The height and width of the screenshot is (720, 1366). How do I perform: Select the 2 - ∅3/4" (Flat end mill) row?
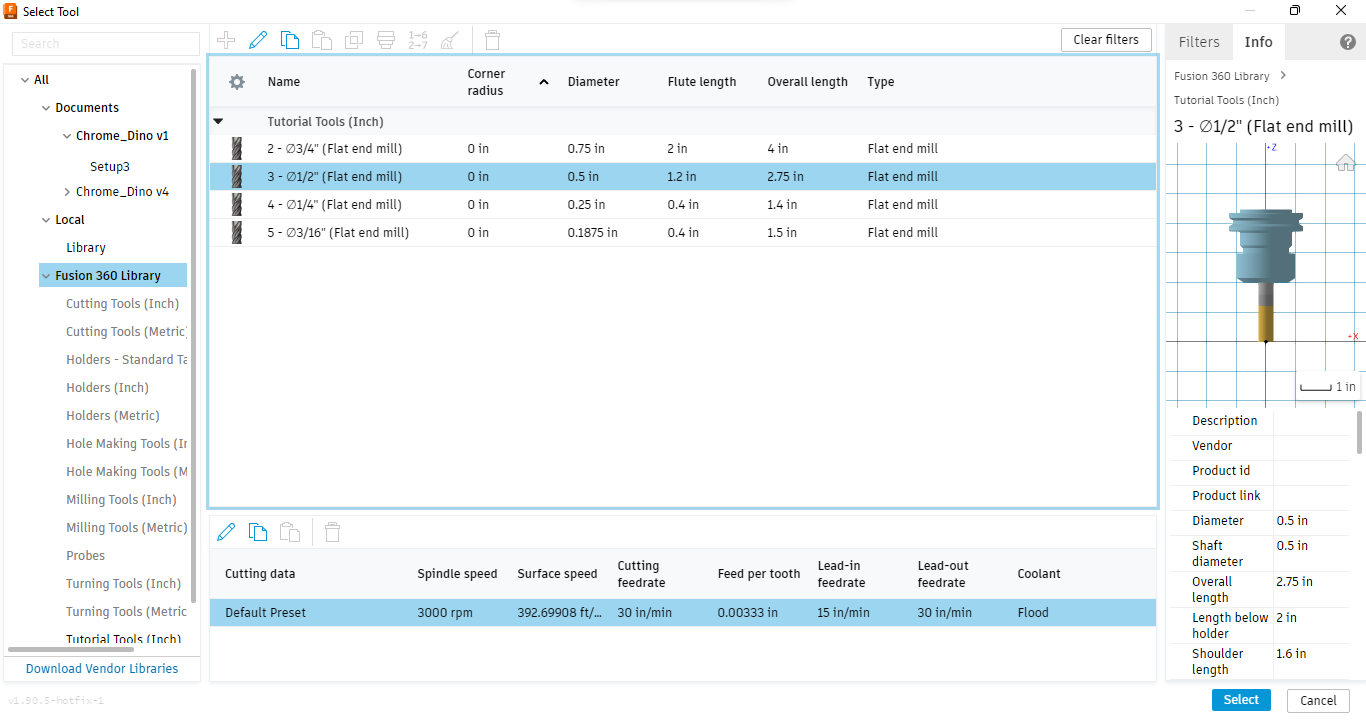(x=683, y=149)
